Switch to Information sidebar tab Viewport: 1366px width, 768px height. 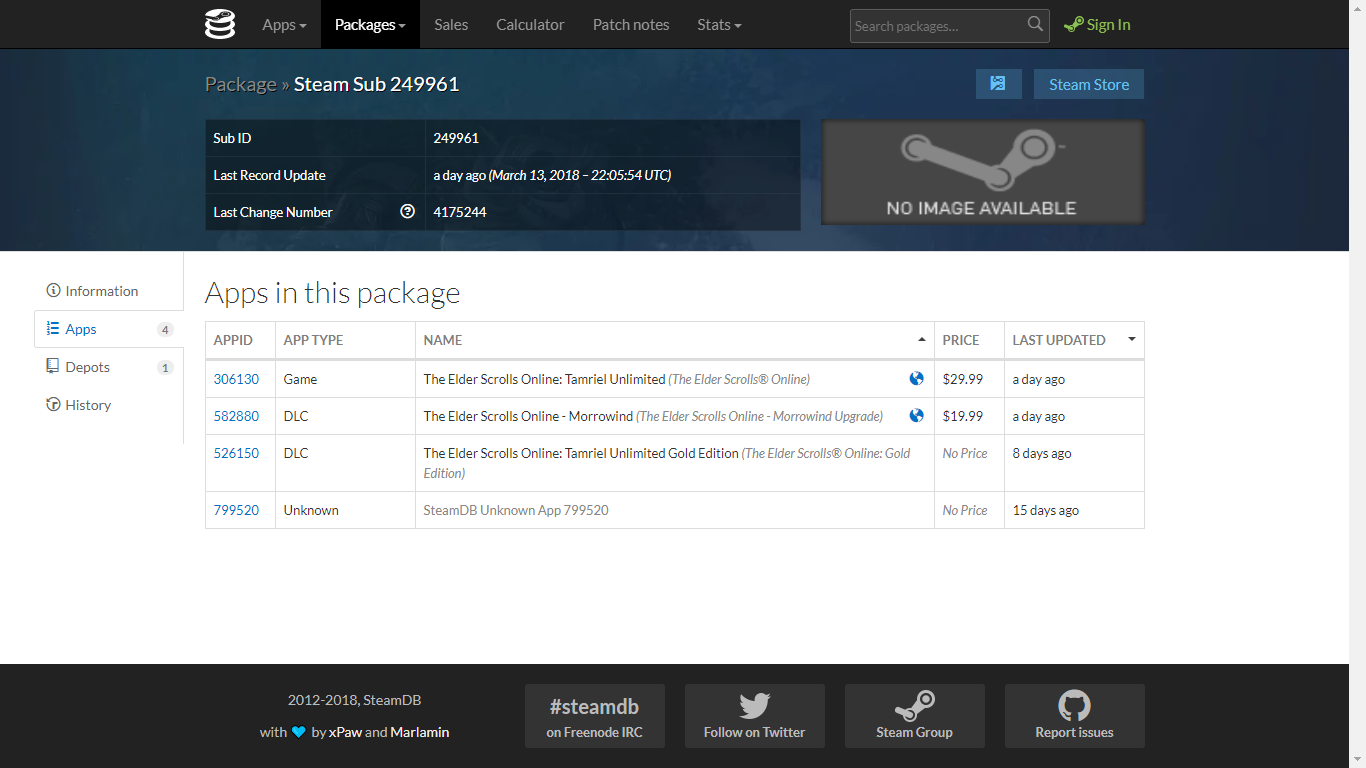pyautogui.click(x=109, y=291)
